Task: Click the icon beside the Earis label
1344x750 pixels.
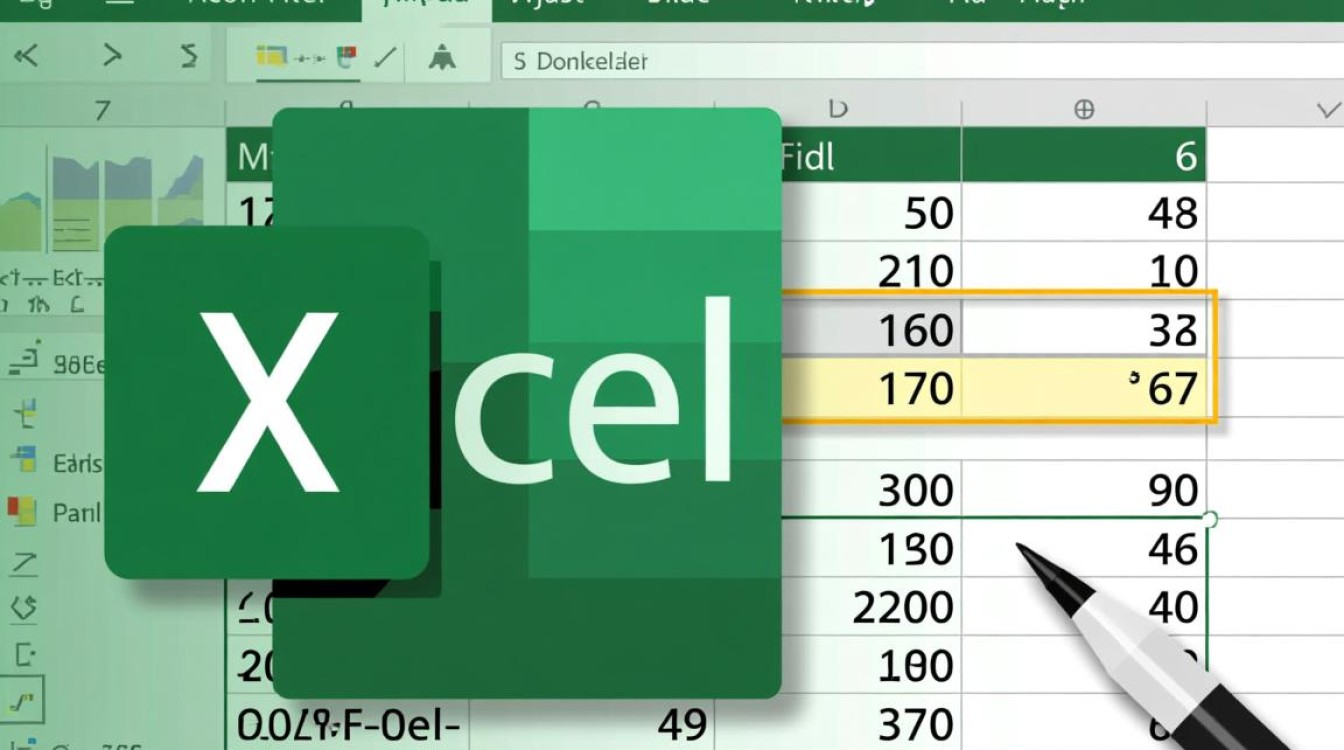Action: pyautogui.click(x=23, y=461)
